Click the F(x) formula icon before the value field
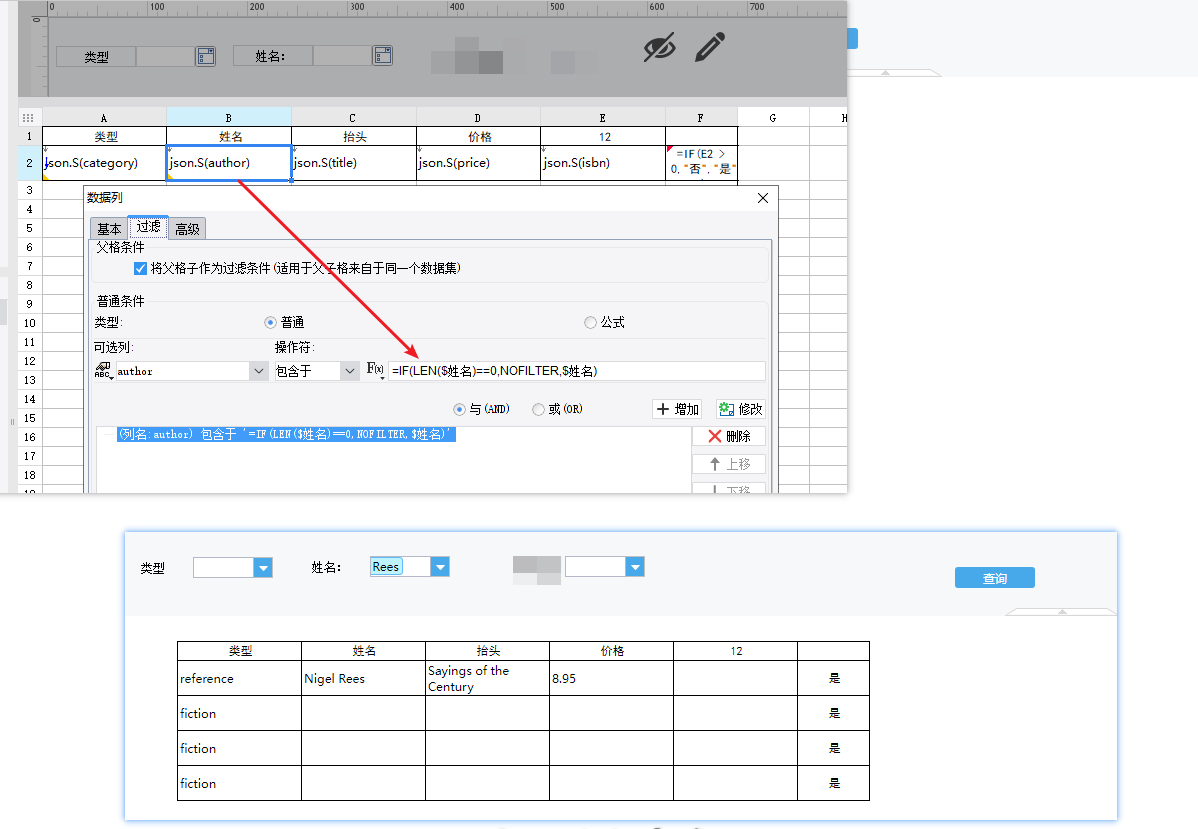 (x=376, y=371)
